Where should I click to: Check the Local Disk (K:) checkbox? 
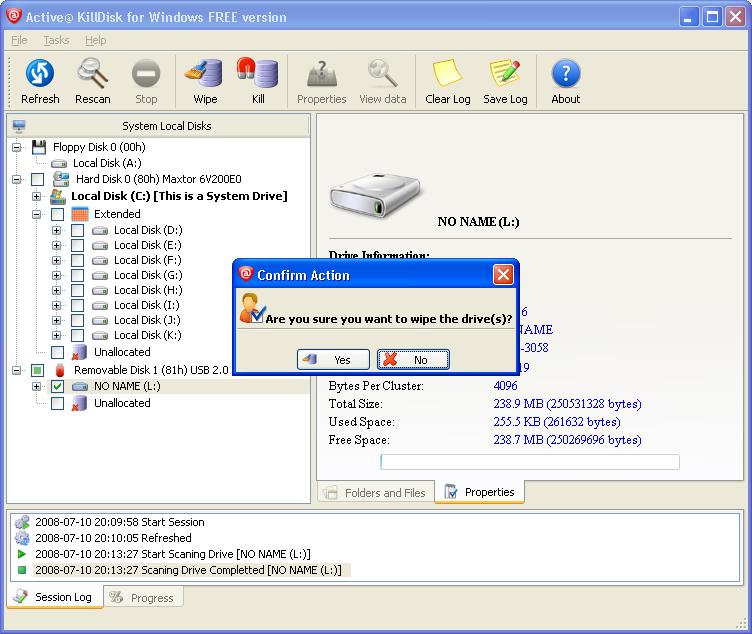(x=77, y=336)
